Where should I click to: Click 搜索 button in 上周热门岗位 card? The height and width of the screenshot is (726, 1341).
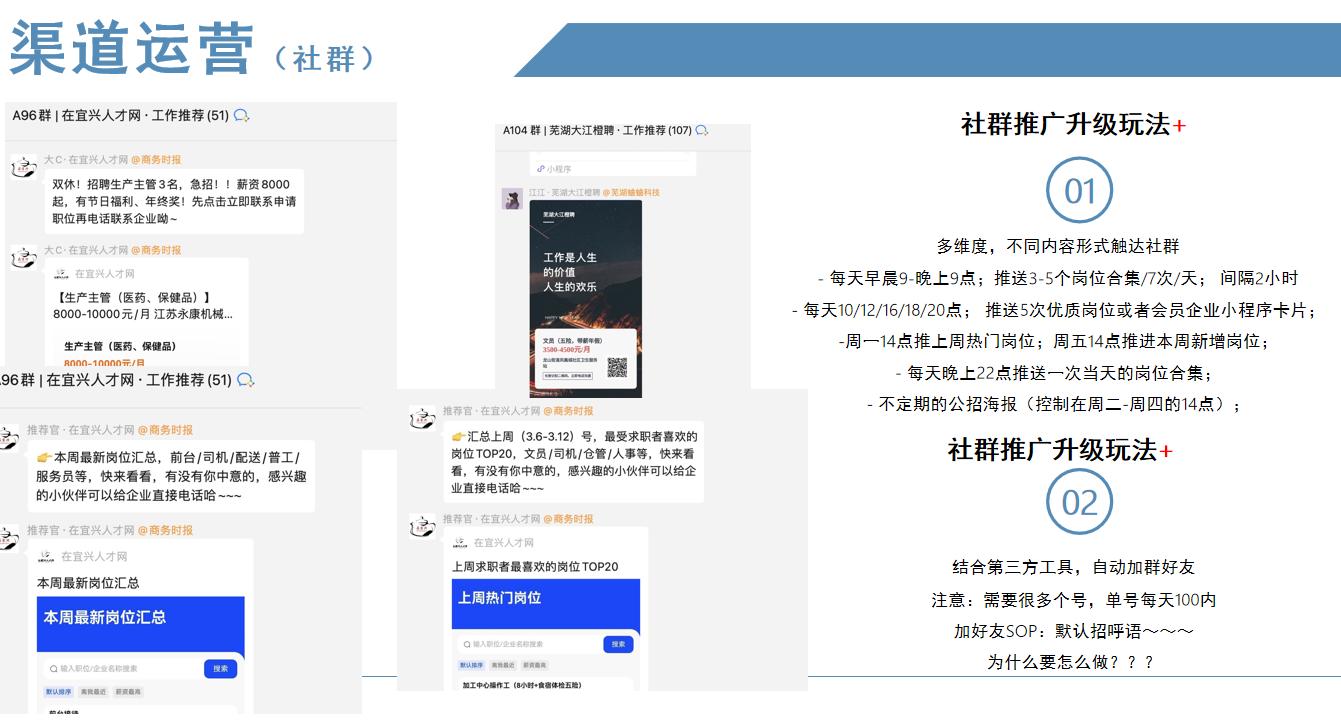coord(618,644)
